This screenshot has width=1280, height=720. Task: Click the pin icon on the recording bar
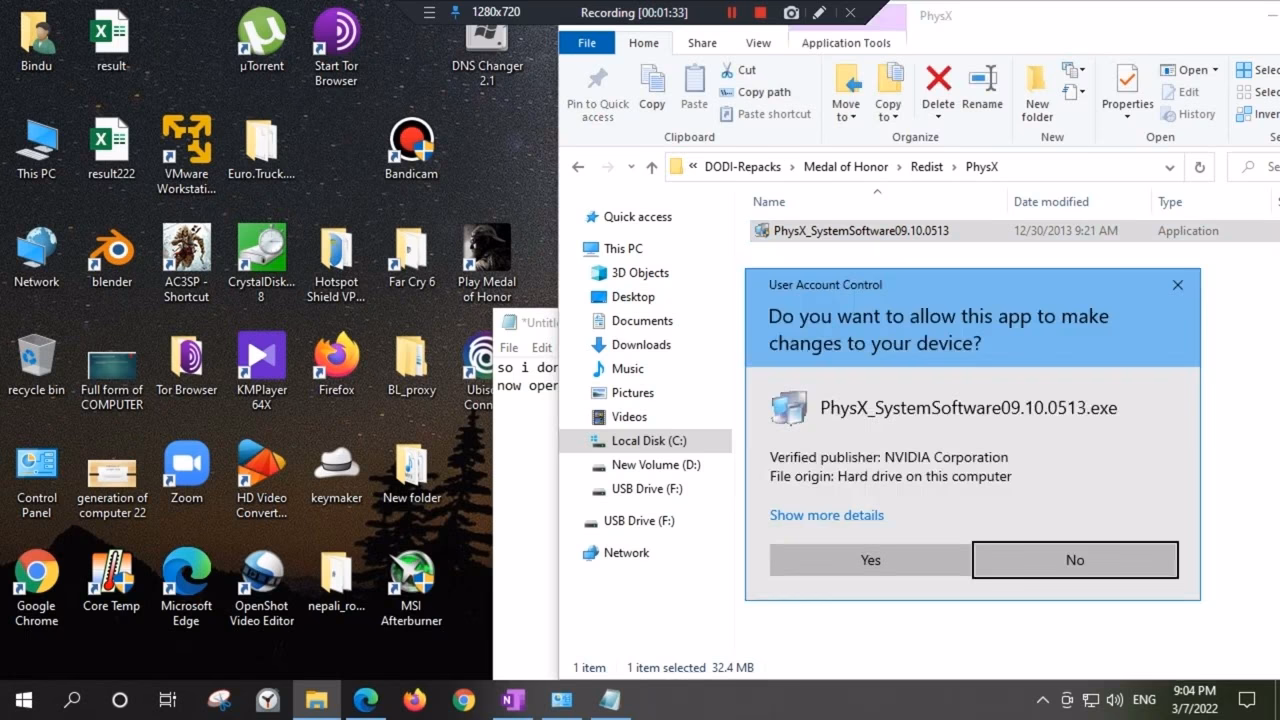[456, 13]
